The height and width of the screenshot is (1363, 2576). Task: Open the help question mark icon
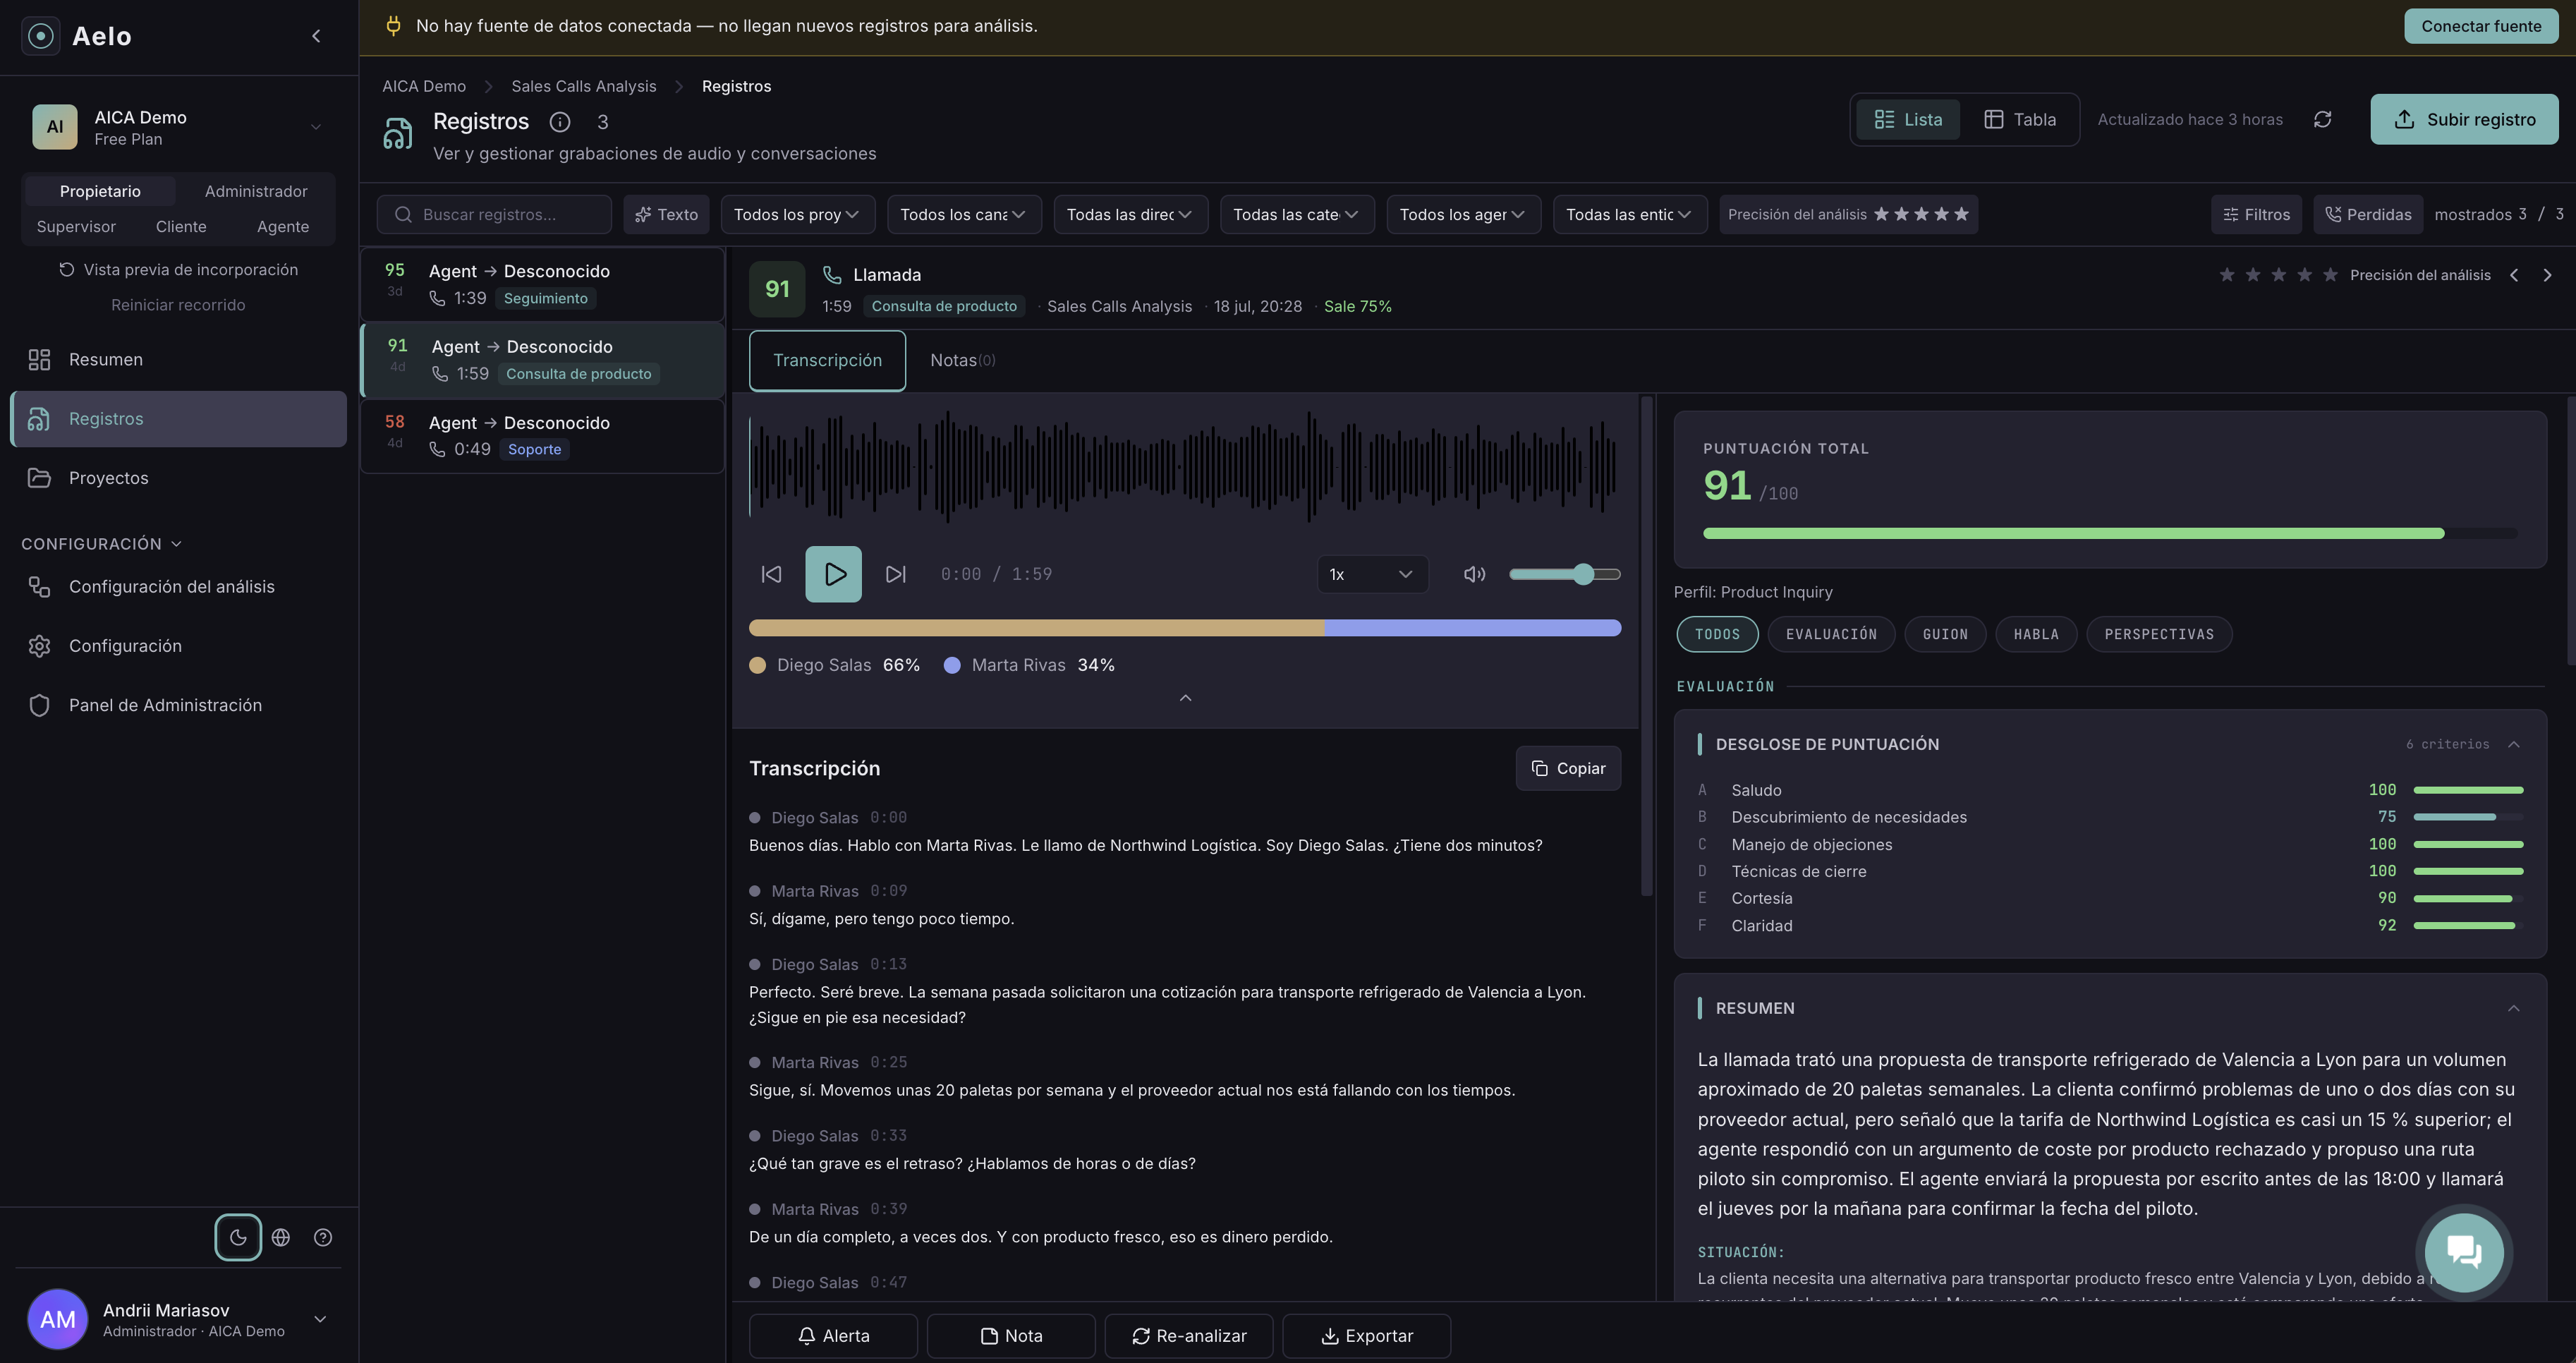click(323, 1237)
